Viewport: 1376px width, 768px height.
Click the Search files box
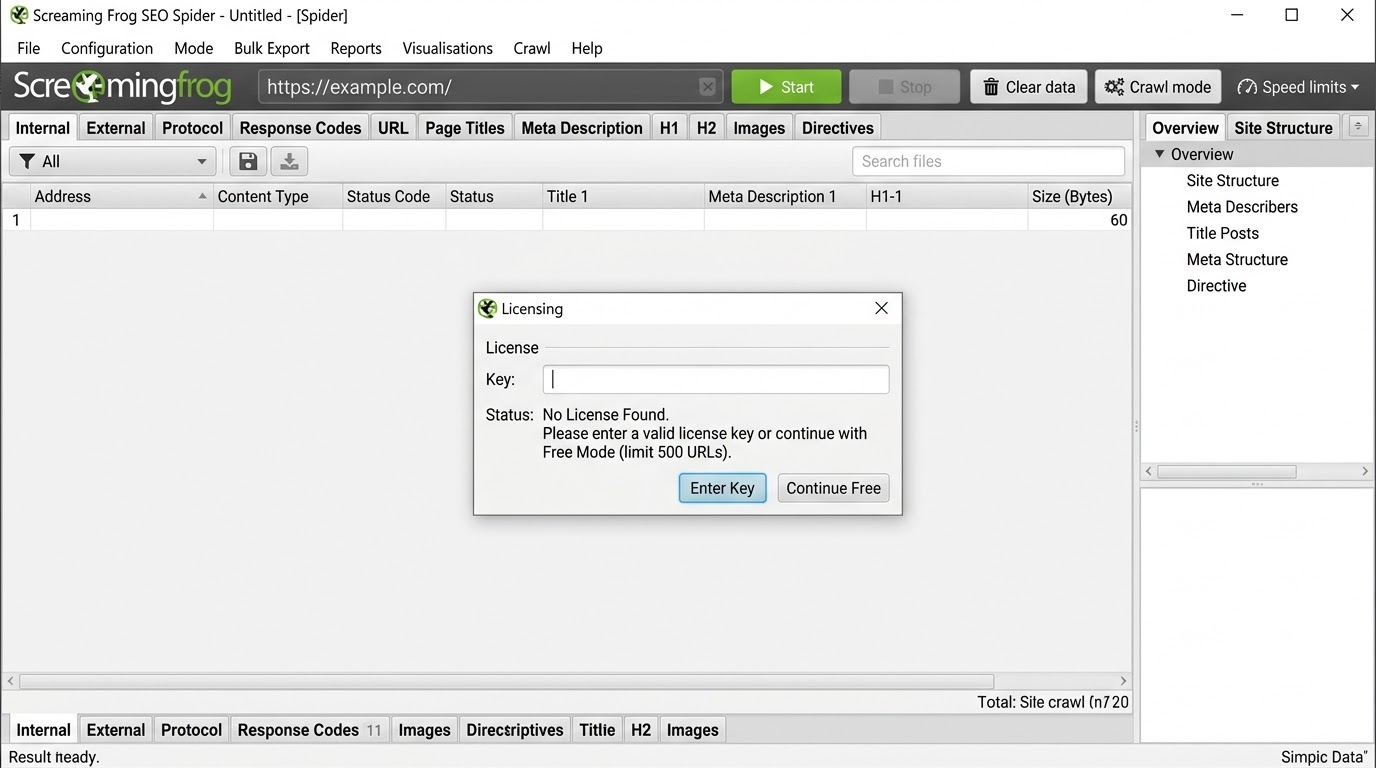click(x=989, y=161)
